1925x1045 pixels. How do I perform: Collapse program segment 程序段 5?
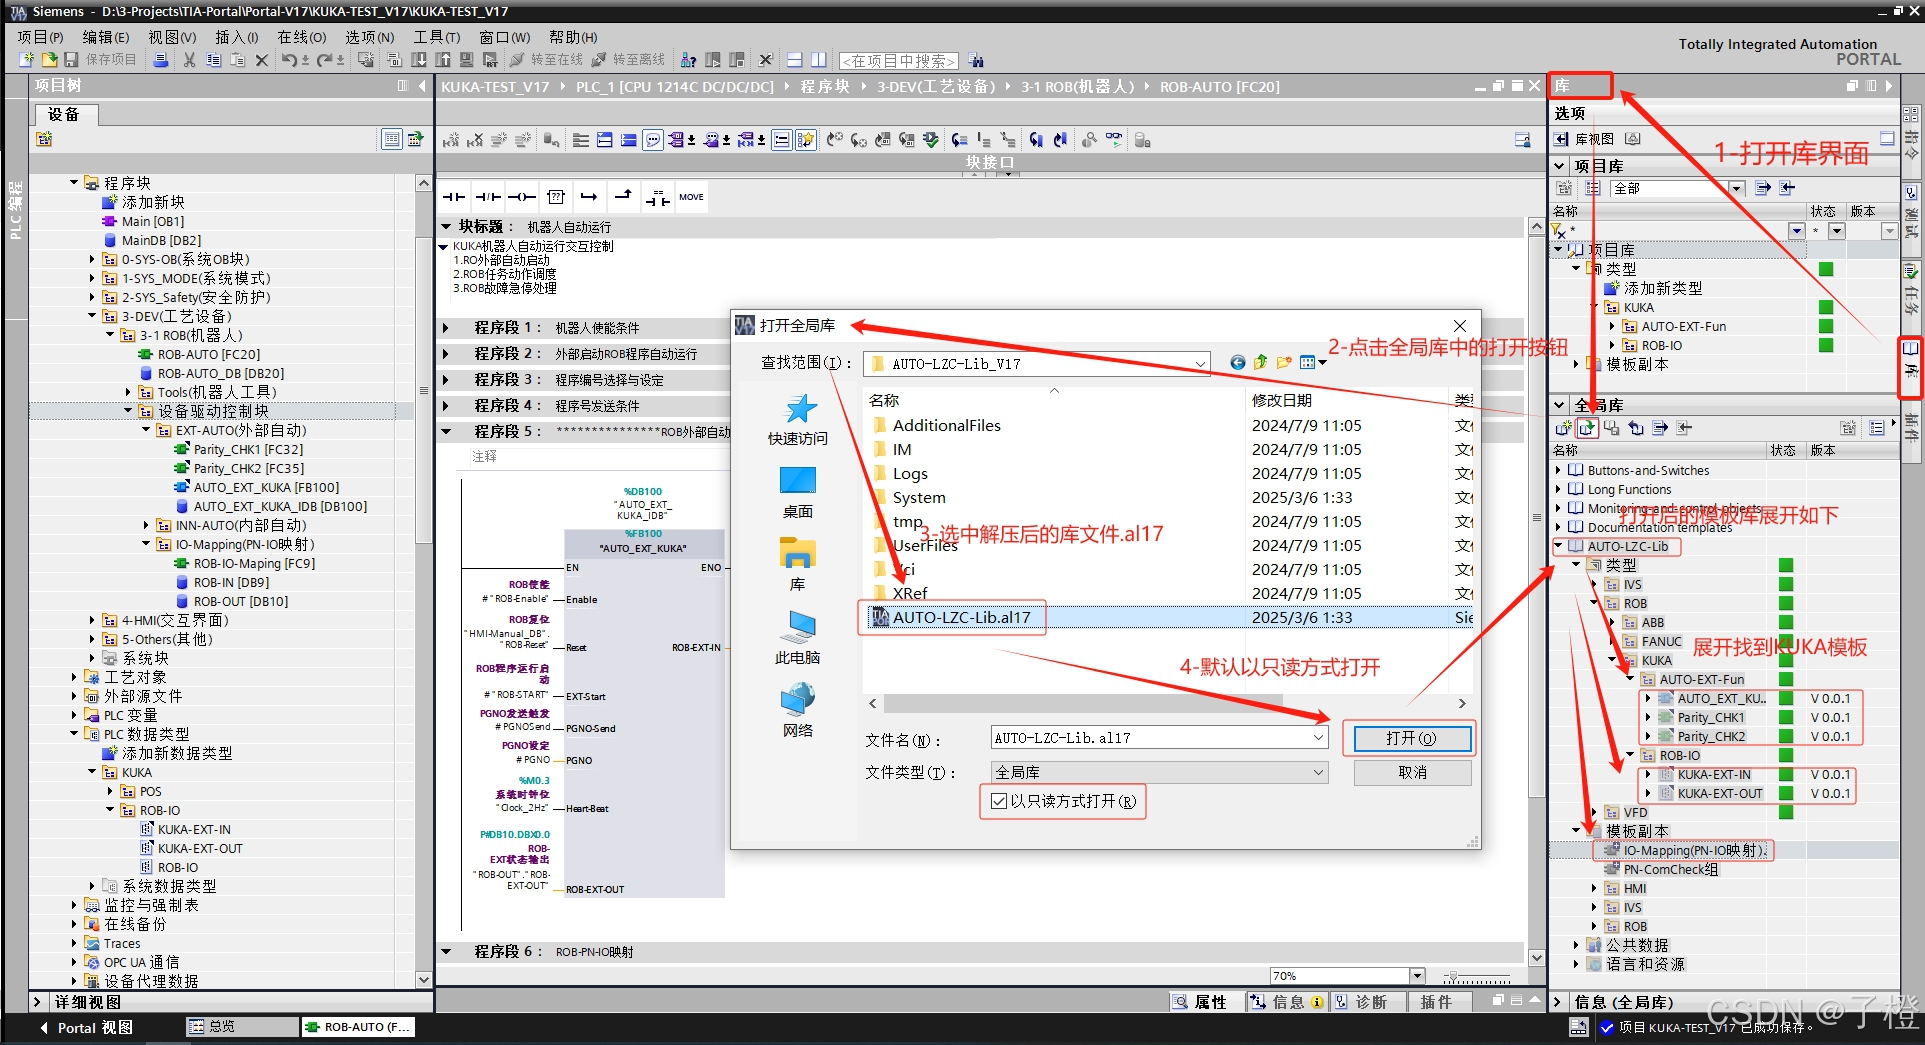(x=447, y=432)
